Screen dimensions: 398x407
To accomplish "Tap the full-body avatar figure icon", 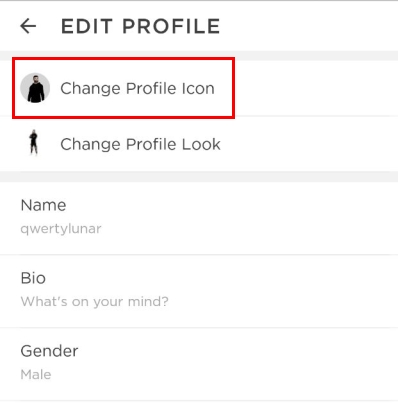I will point(34,142).
